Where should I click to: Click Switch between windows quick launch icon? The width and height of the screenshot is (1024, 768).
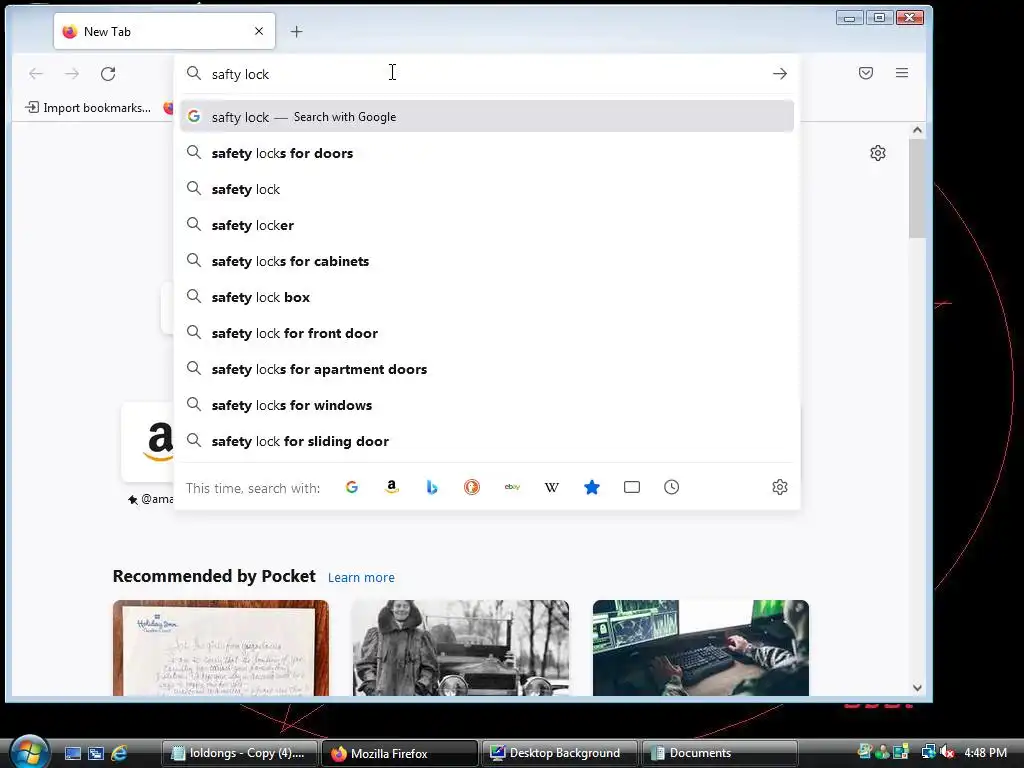tap(96, 753)
